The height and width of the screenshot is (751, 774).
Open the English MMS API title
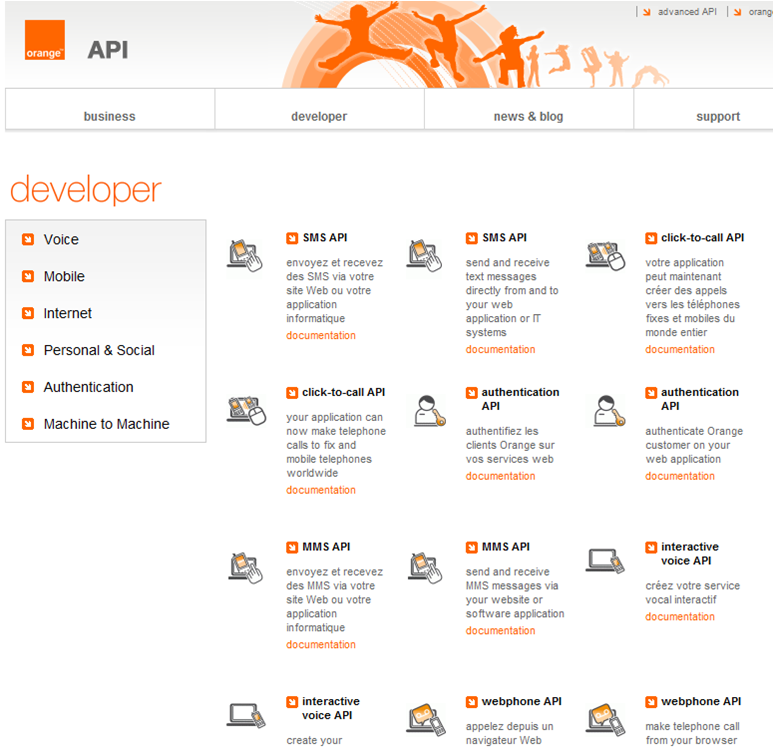pos(506,547)
